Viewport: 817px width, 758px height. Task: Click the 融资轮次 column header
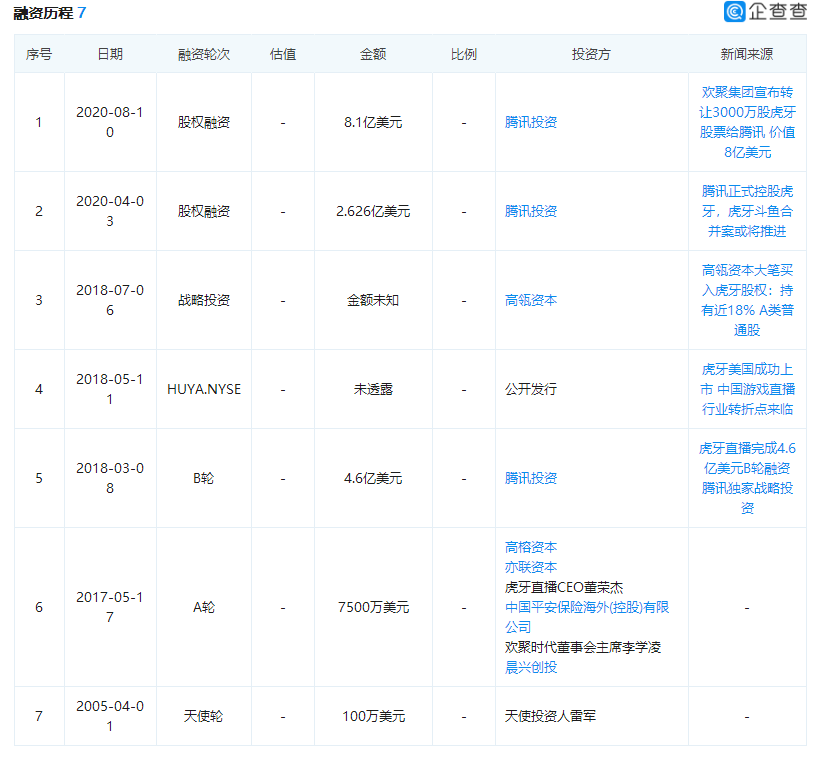(x=203, y=54)
